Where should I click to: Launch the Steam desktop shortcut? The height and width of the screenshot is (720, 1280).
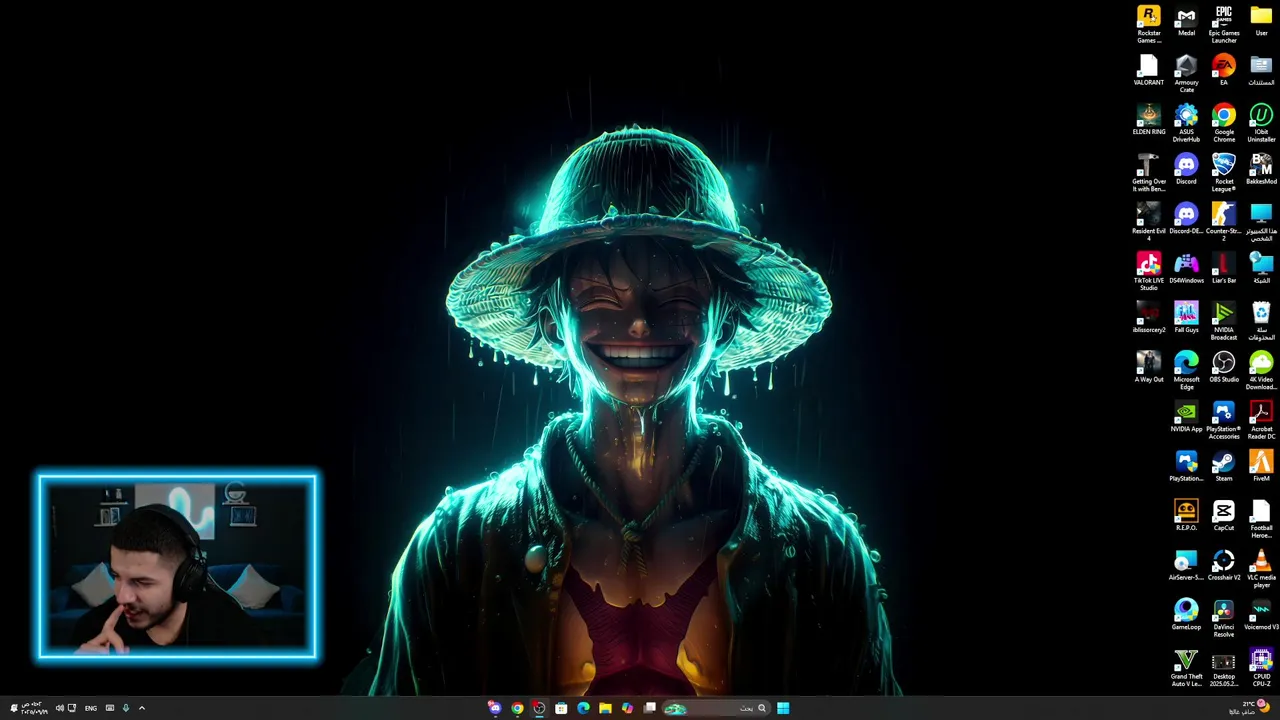(x=1224, y=466)
